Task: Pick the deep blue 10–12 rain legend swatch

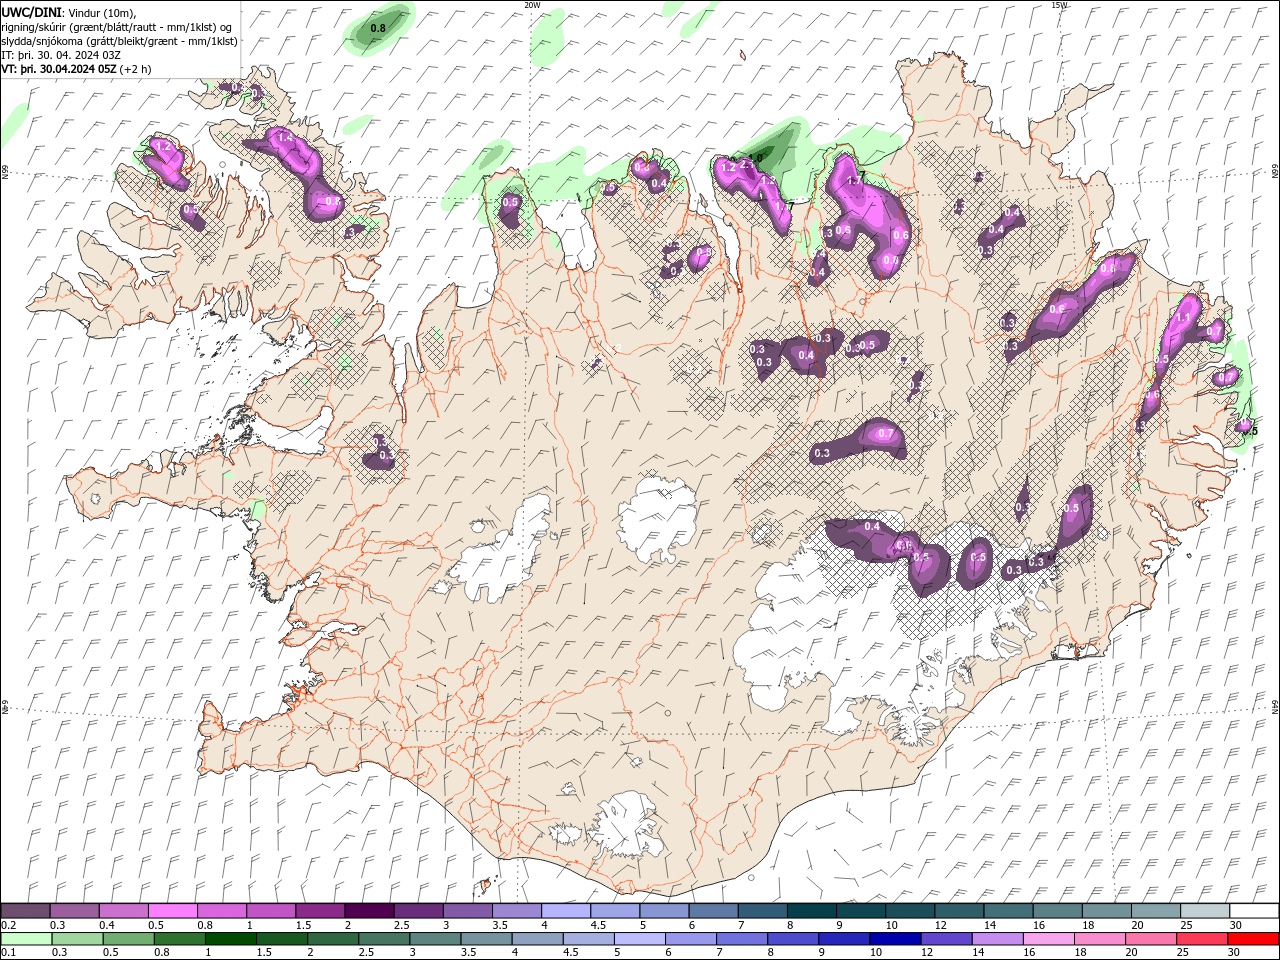Action: [895, 938]
